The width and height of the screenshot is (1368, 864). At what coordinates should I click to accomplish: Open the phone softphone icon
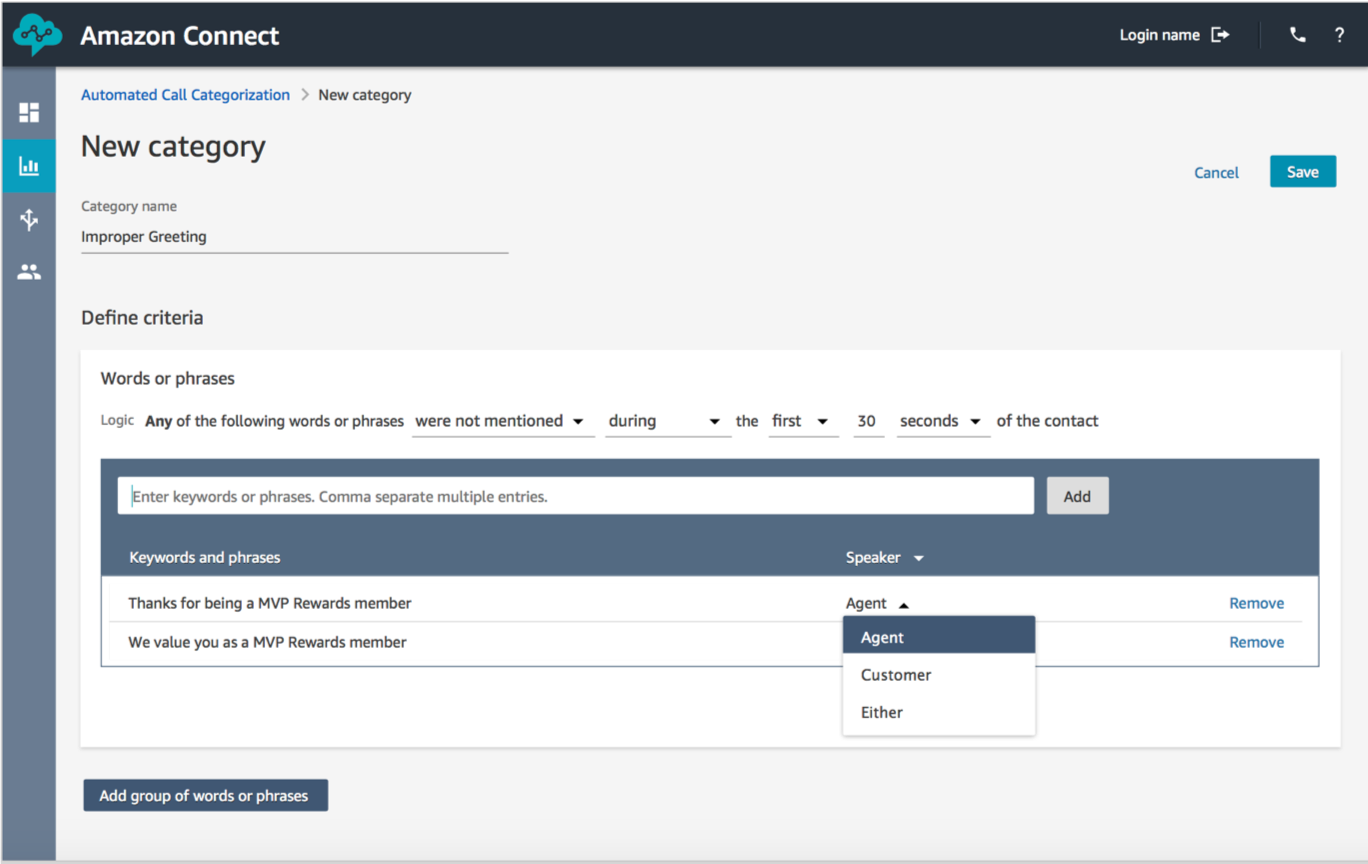(1297, 35)
